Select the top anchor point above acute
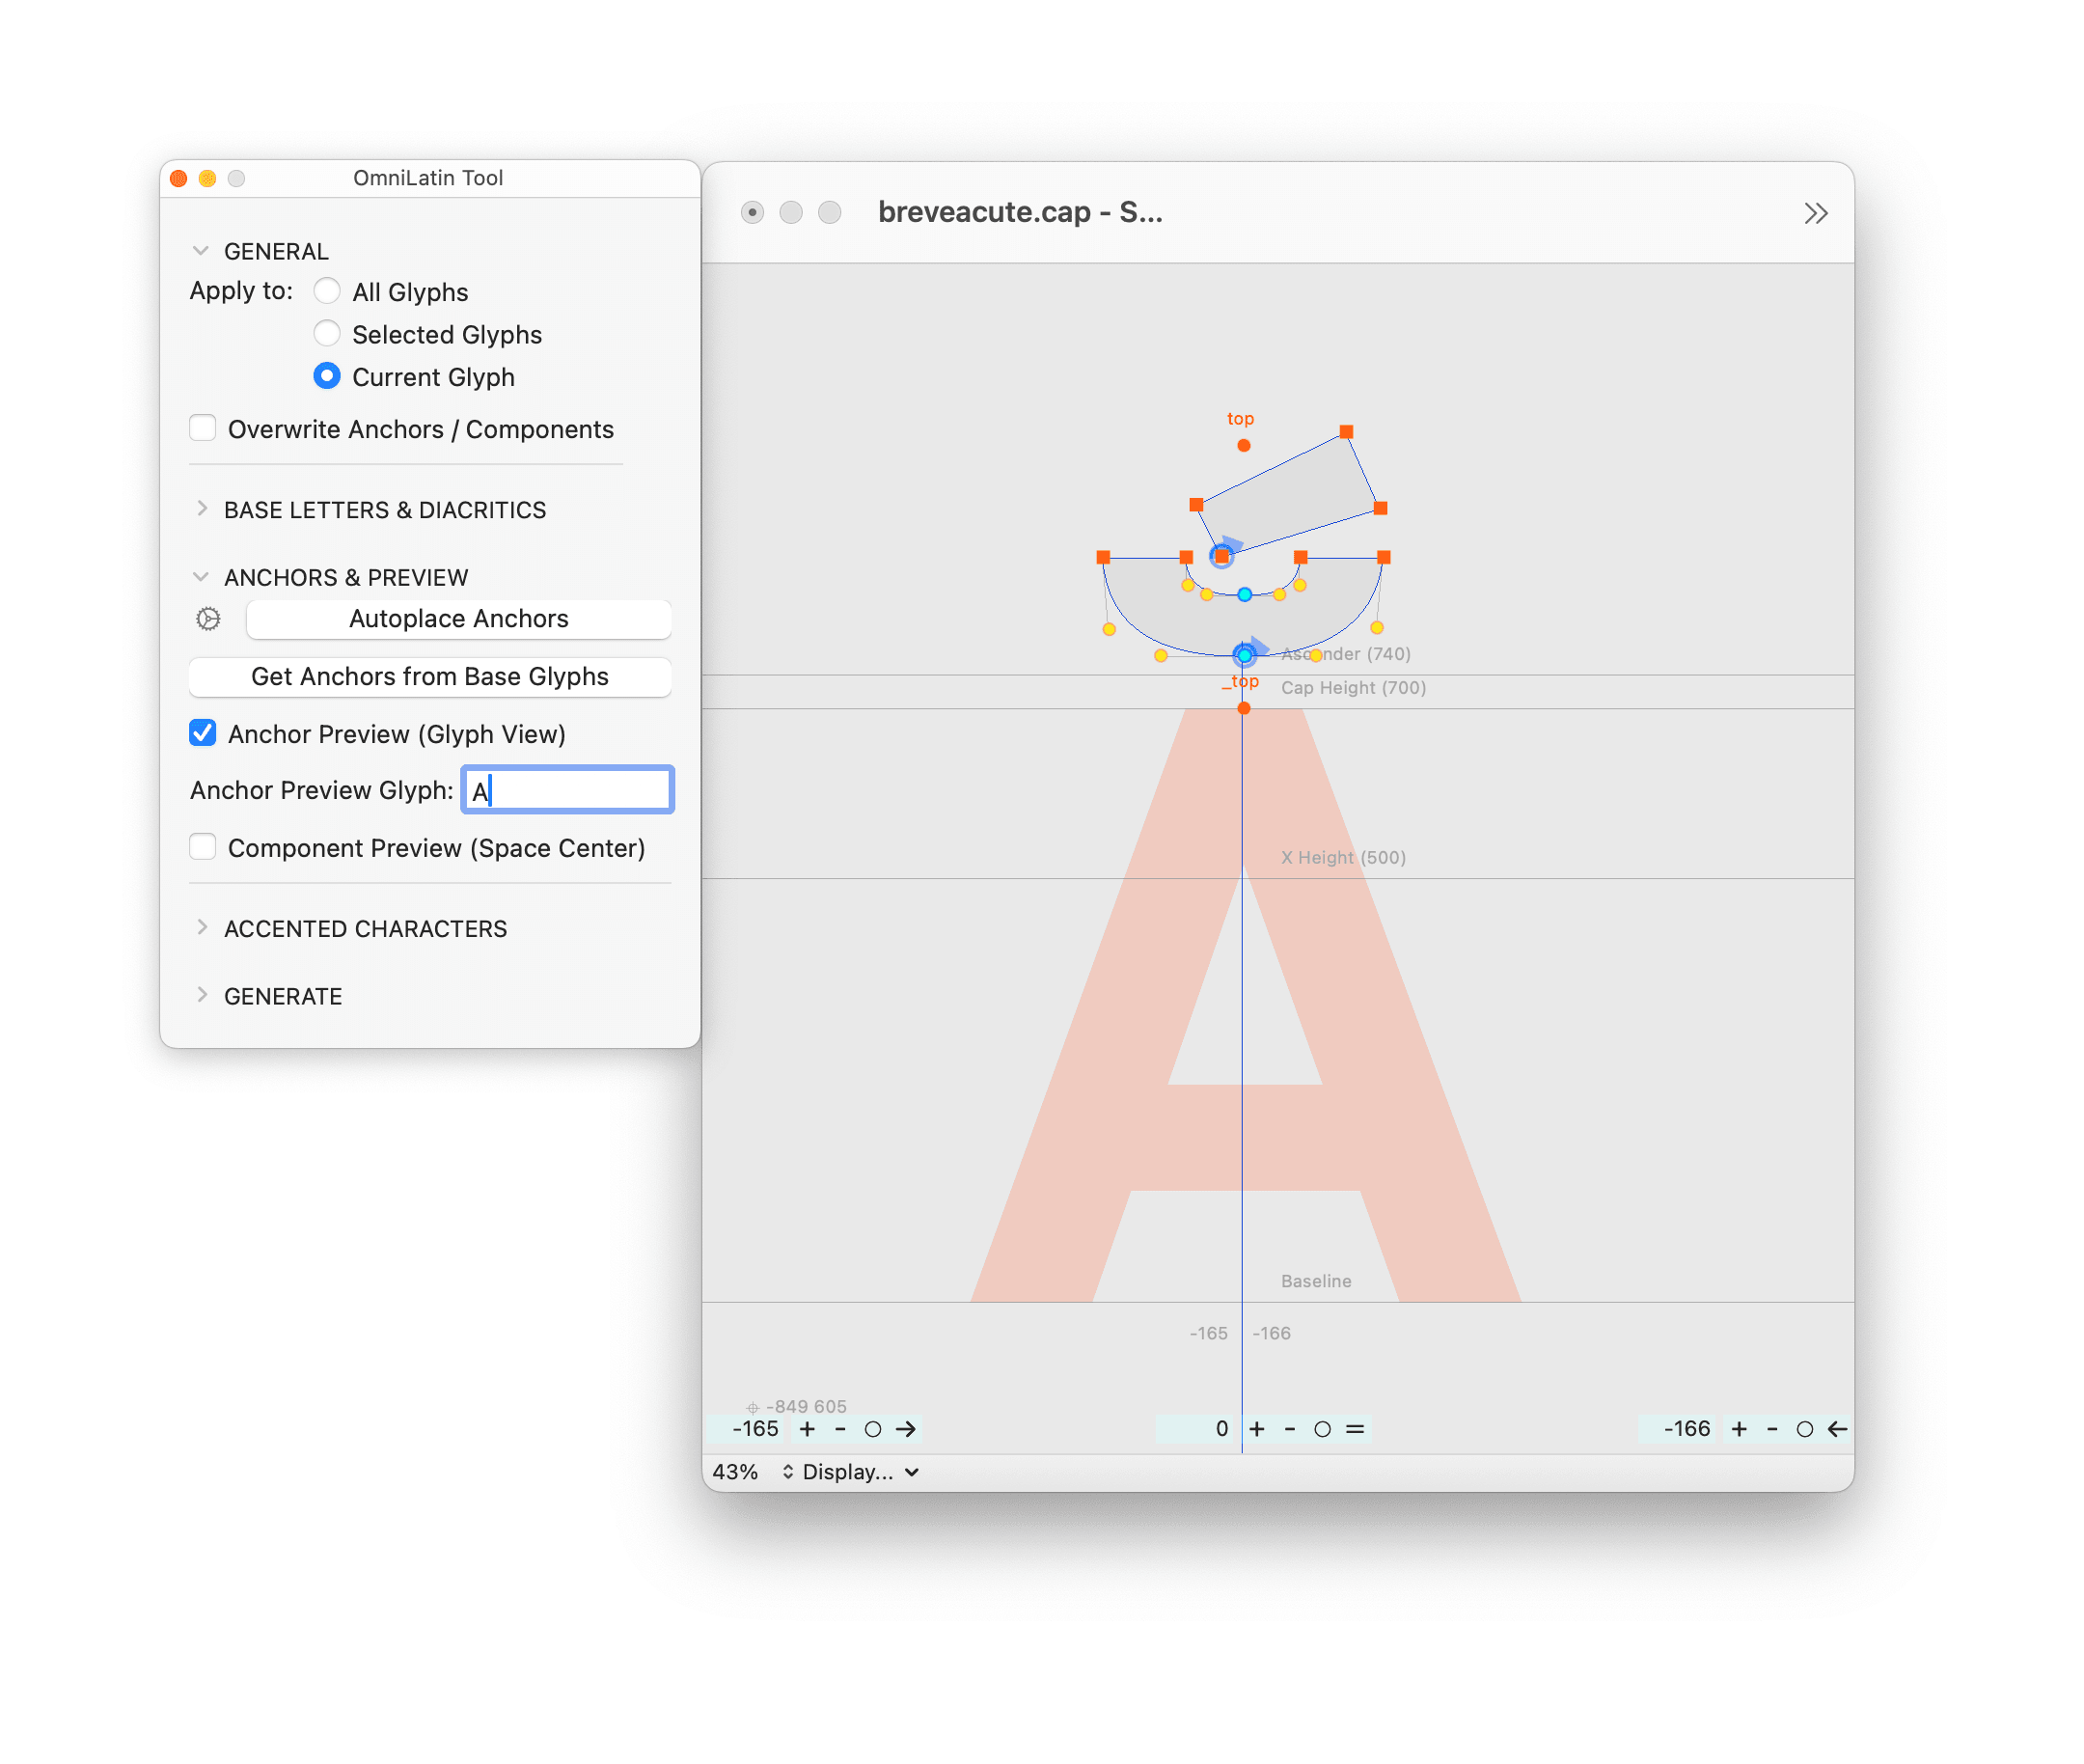Image resolution: width=2084 pixels, height=1764 pixels. pos(1243,445)
